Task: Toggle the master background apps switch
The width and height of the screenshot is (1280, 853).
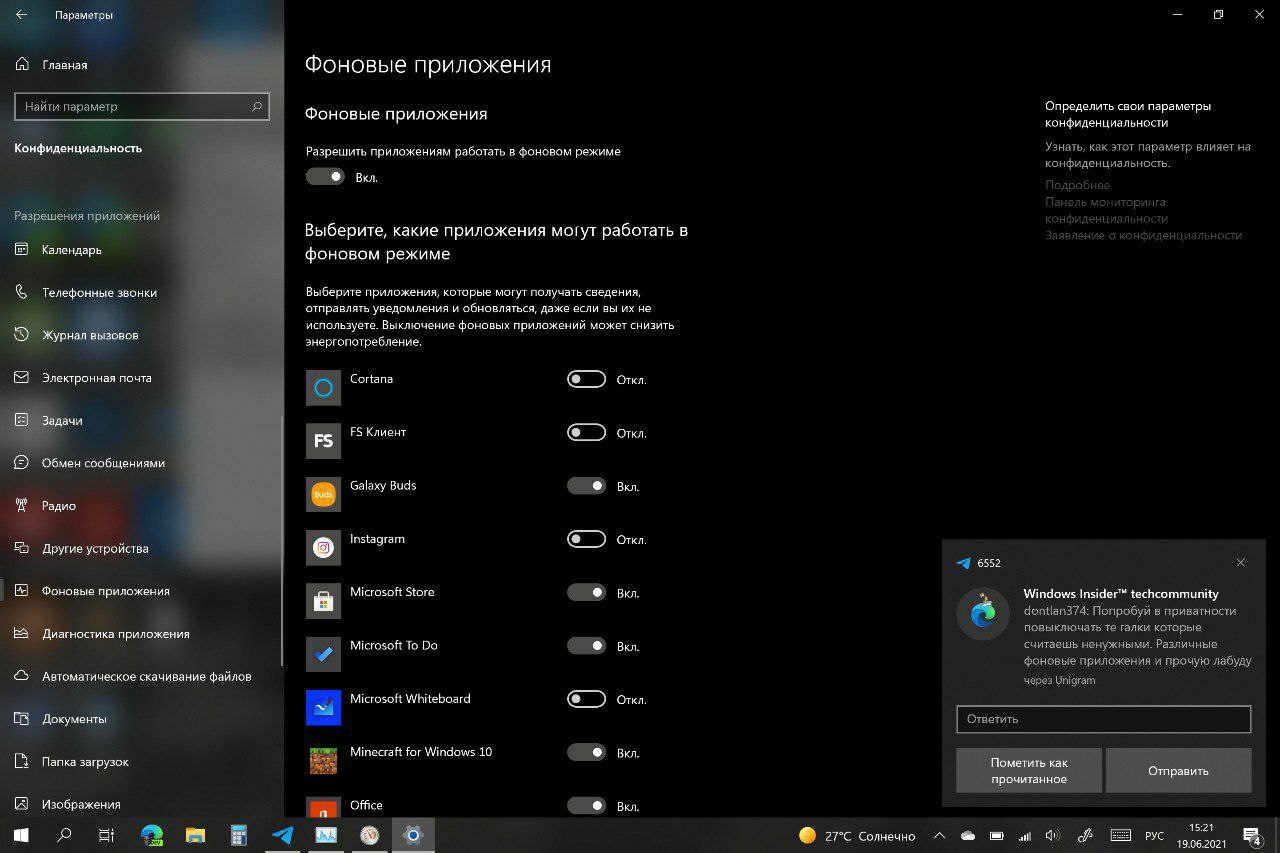Action: point(325,177)
